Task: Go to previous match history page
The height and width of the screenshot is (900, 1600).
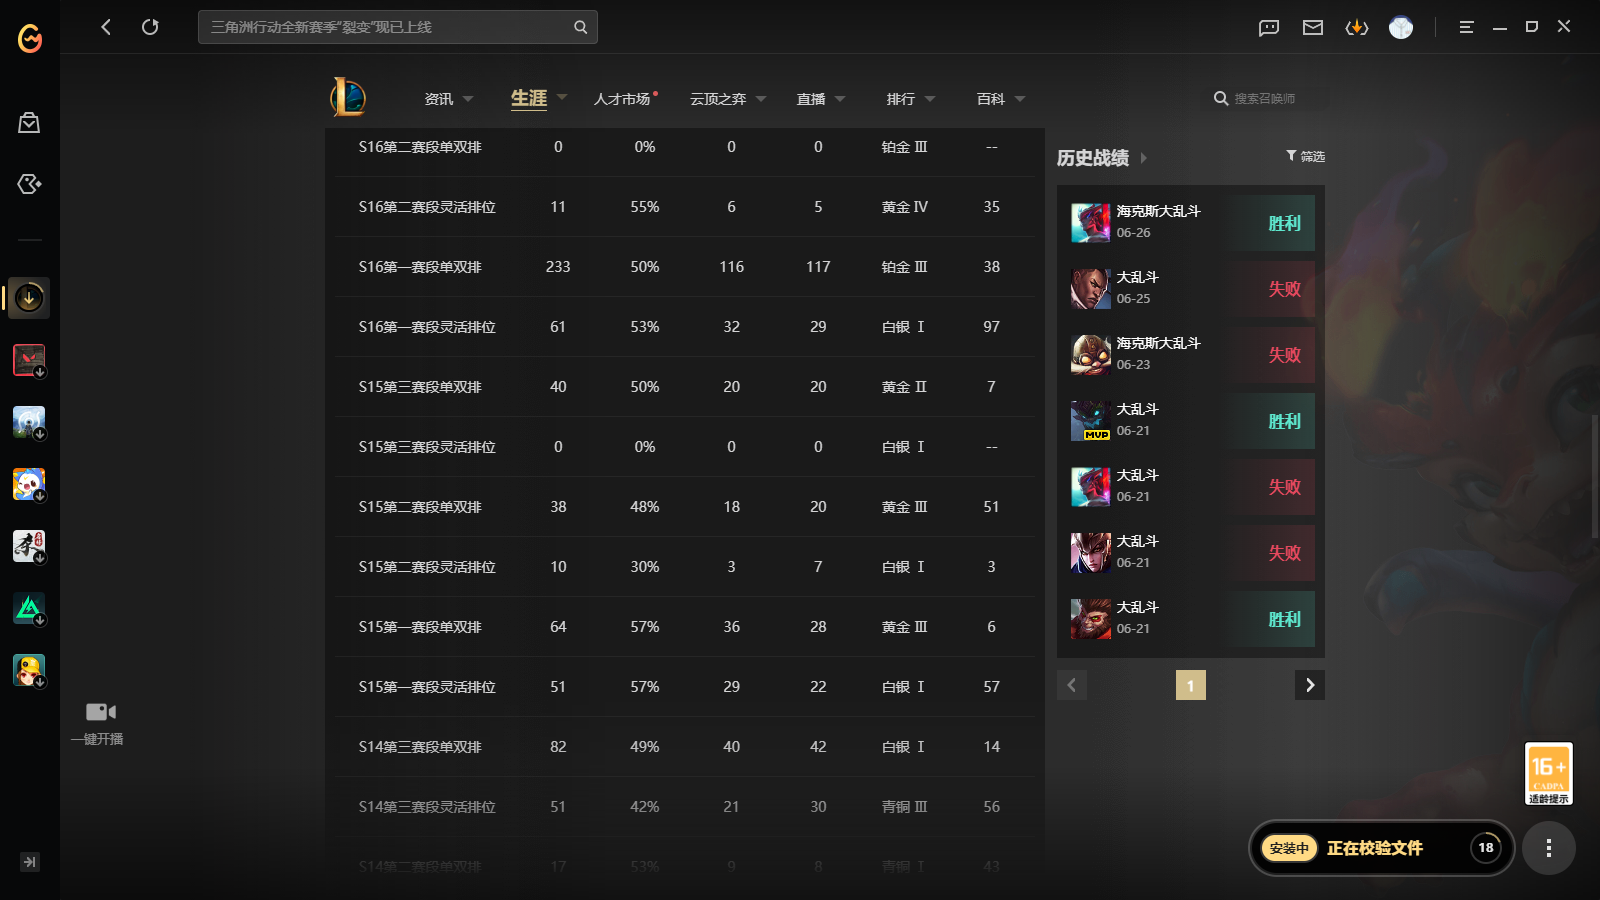Action: 1072,685
